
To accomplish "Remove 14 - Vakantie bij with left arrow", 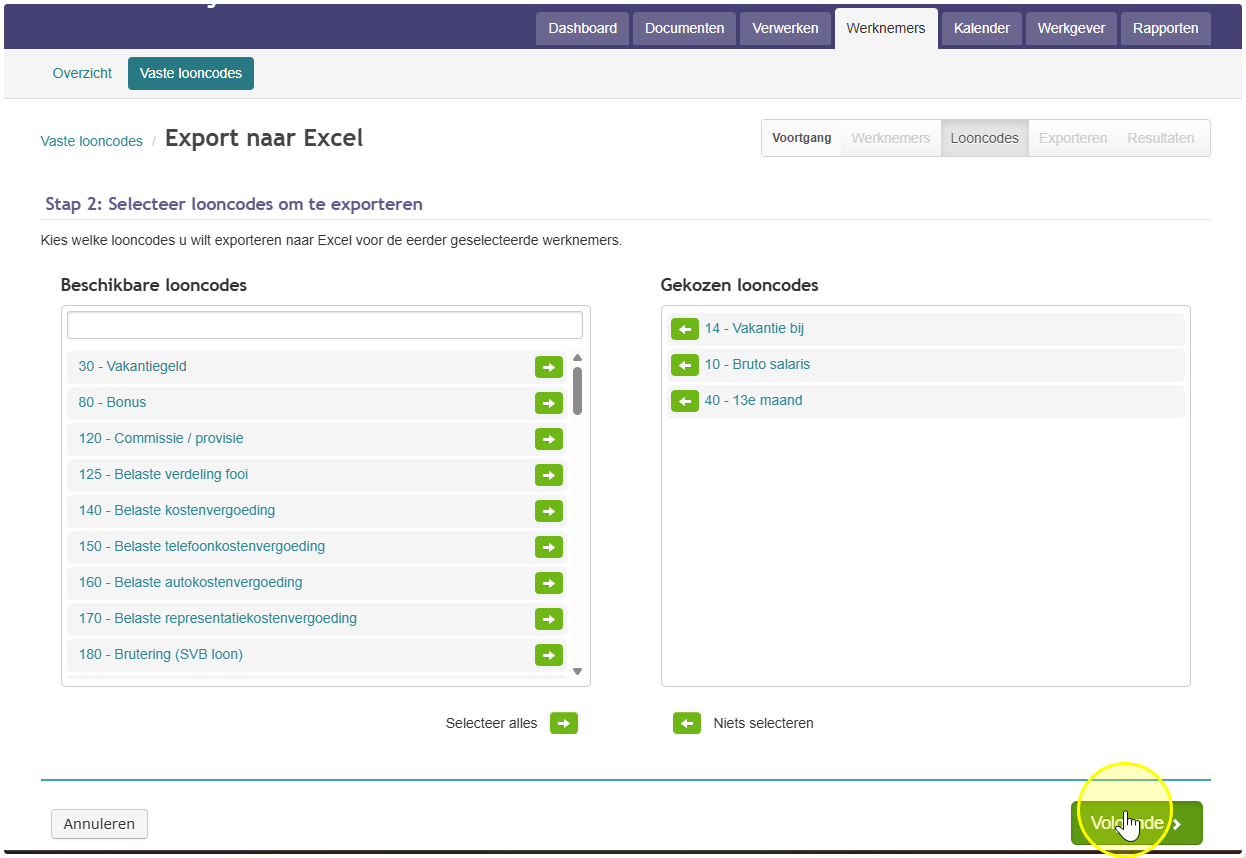I will click(x=685, y=329).
